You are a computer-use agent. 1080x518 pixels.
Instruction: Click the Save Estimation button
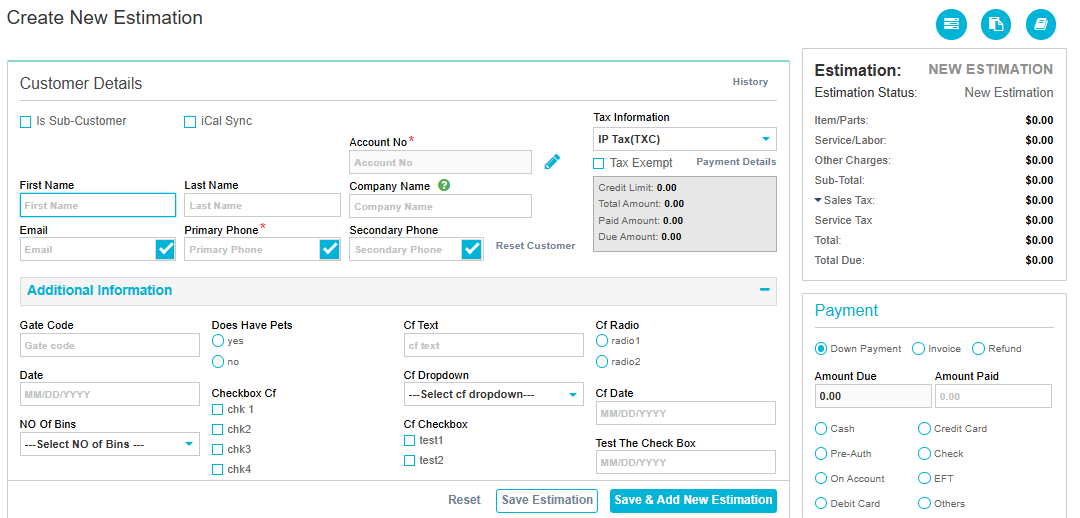pos(546,501)
